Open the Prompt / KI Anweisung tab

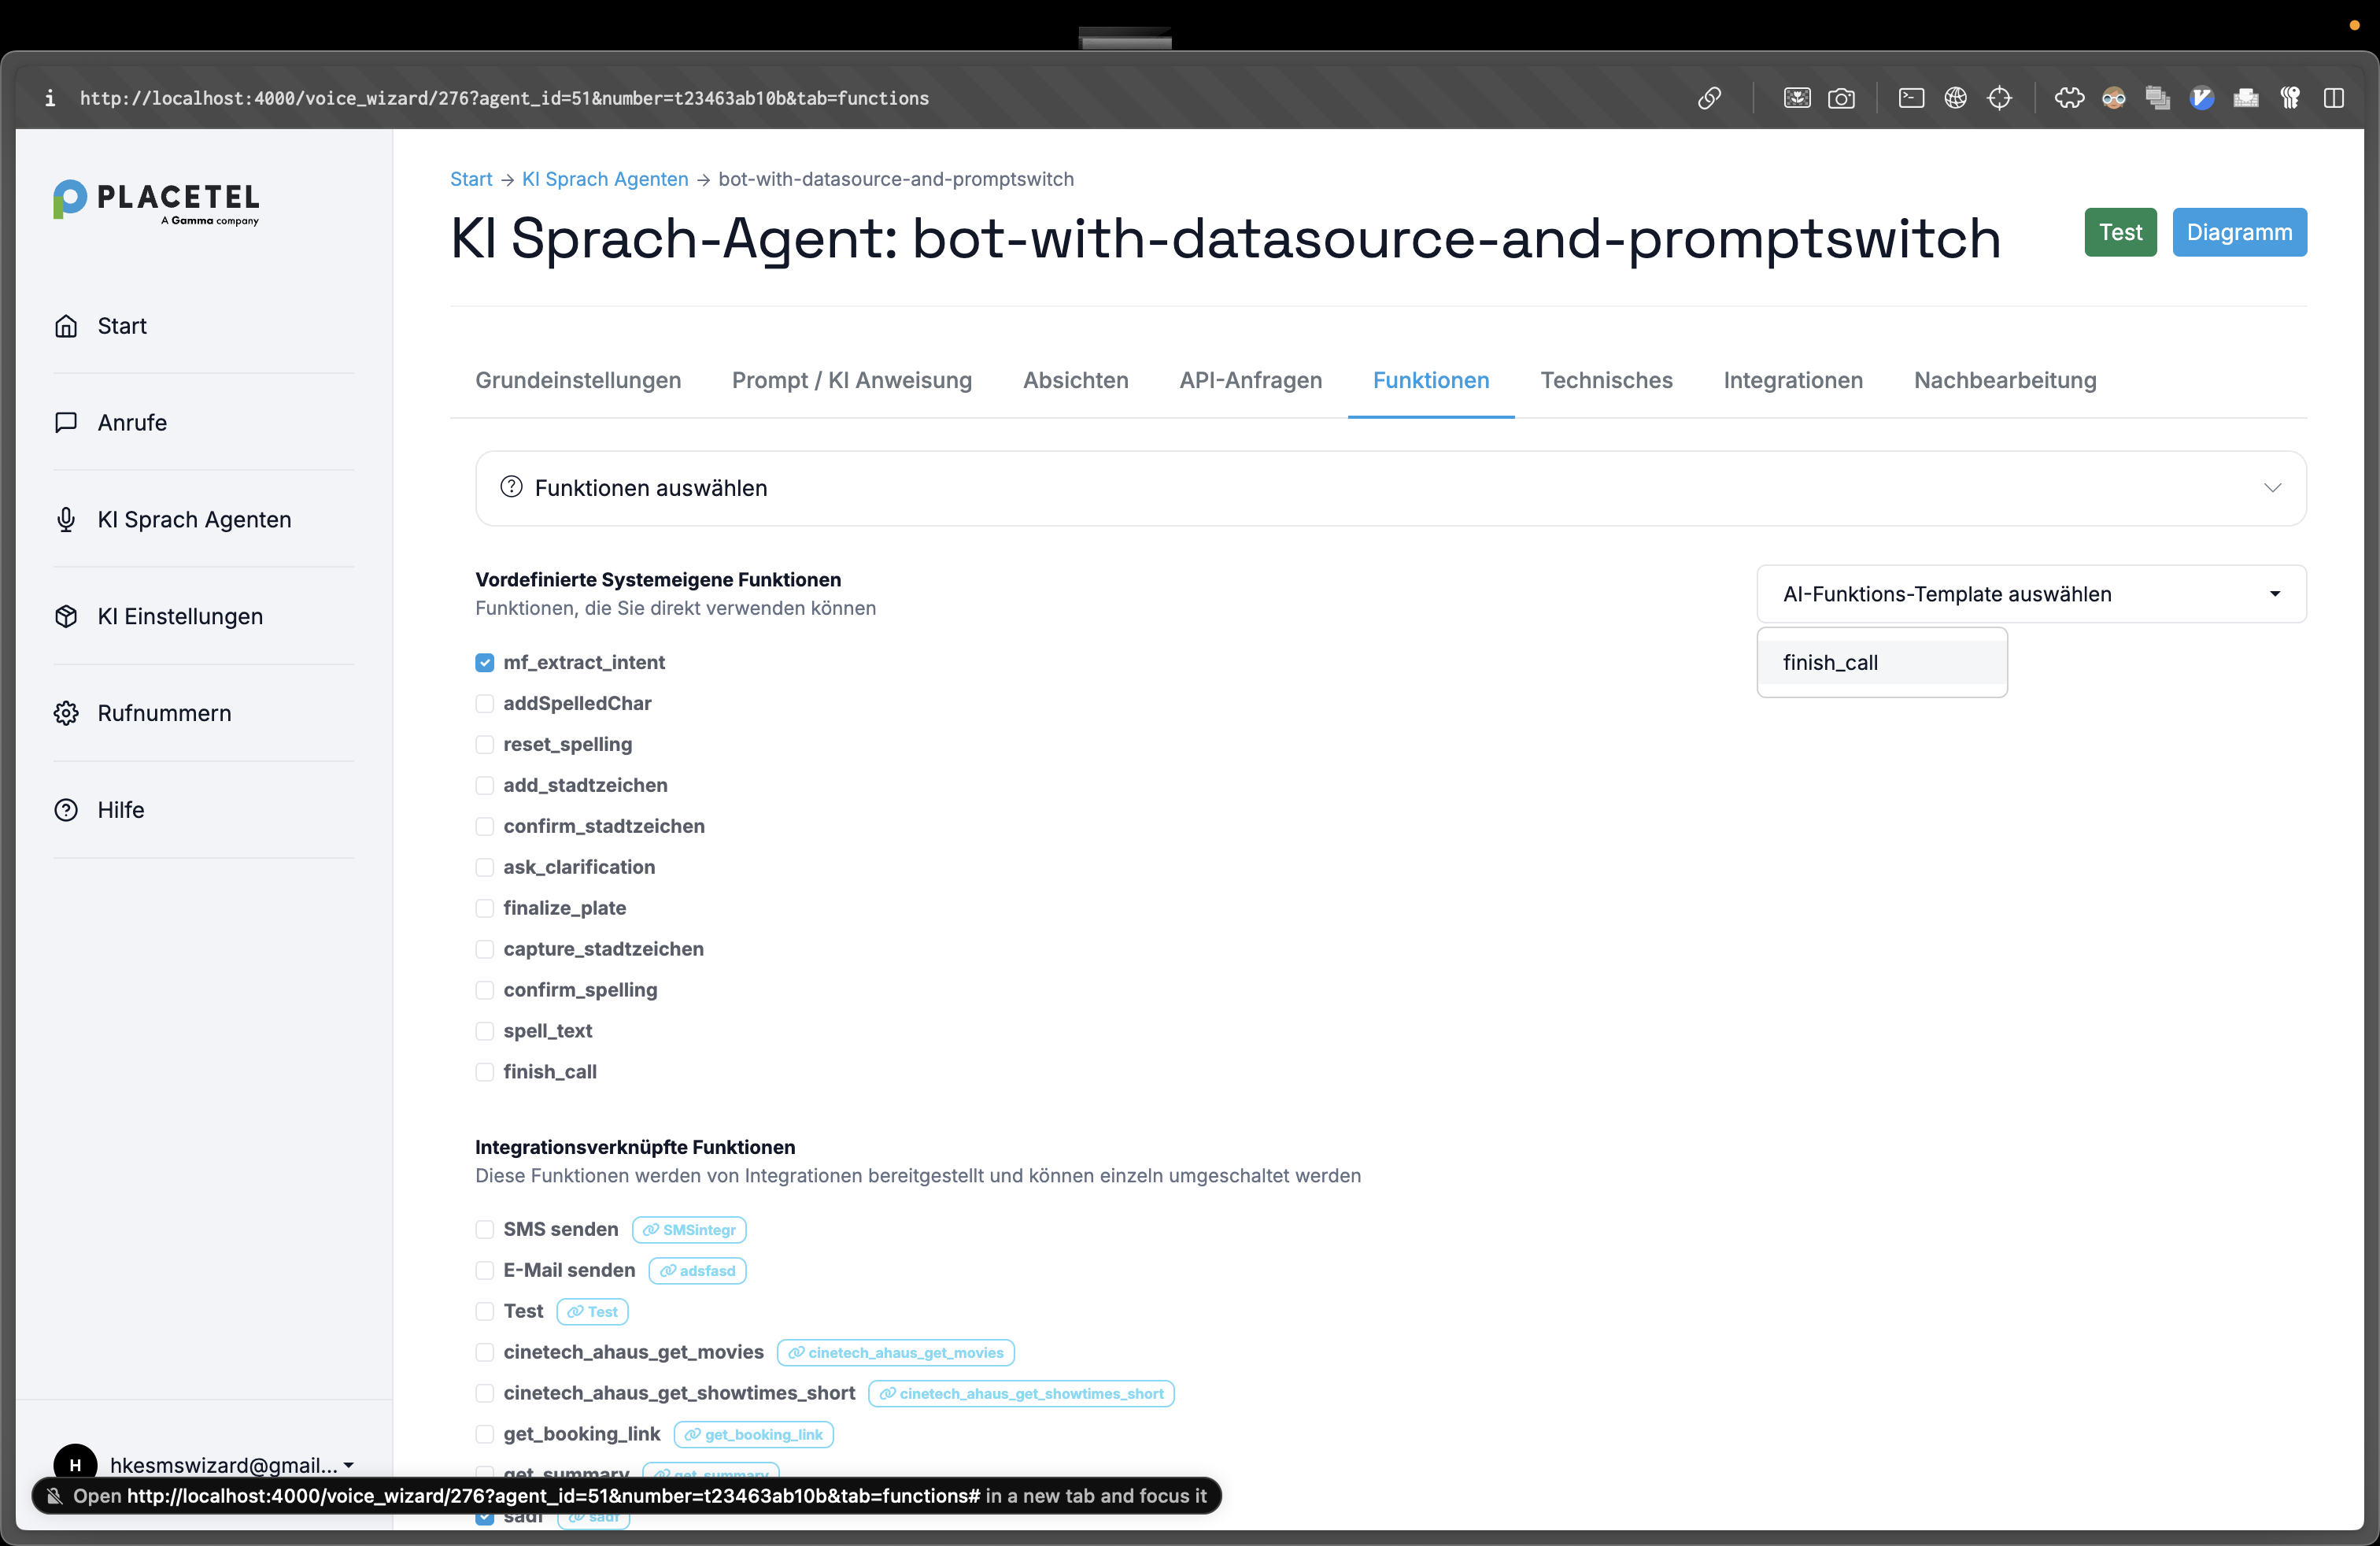point(851,380)
